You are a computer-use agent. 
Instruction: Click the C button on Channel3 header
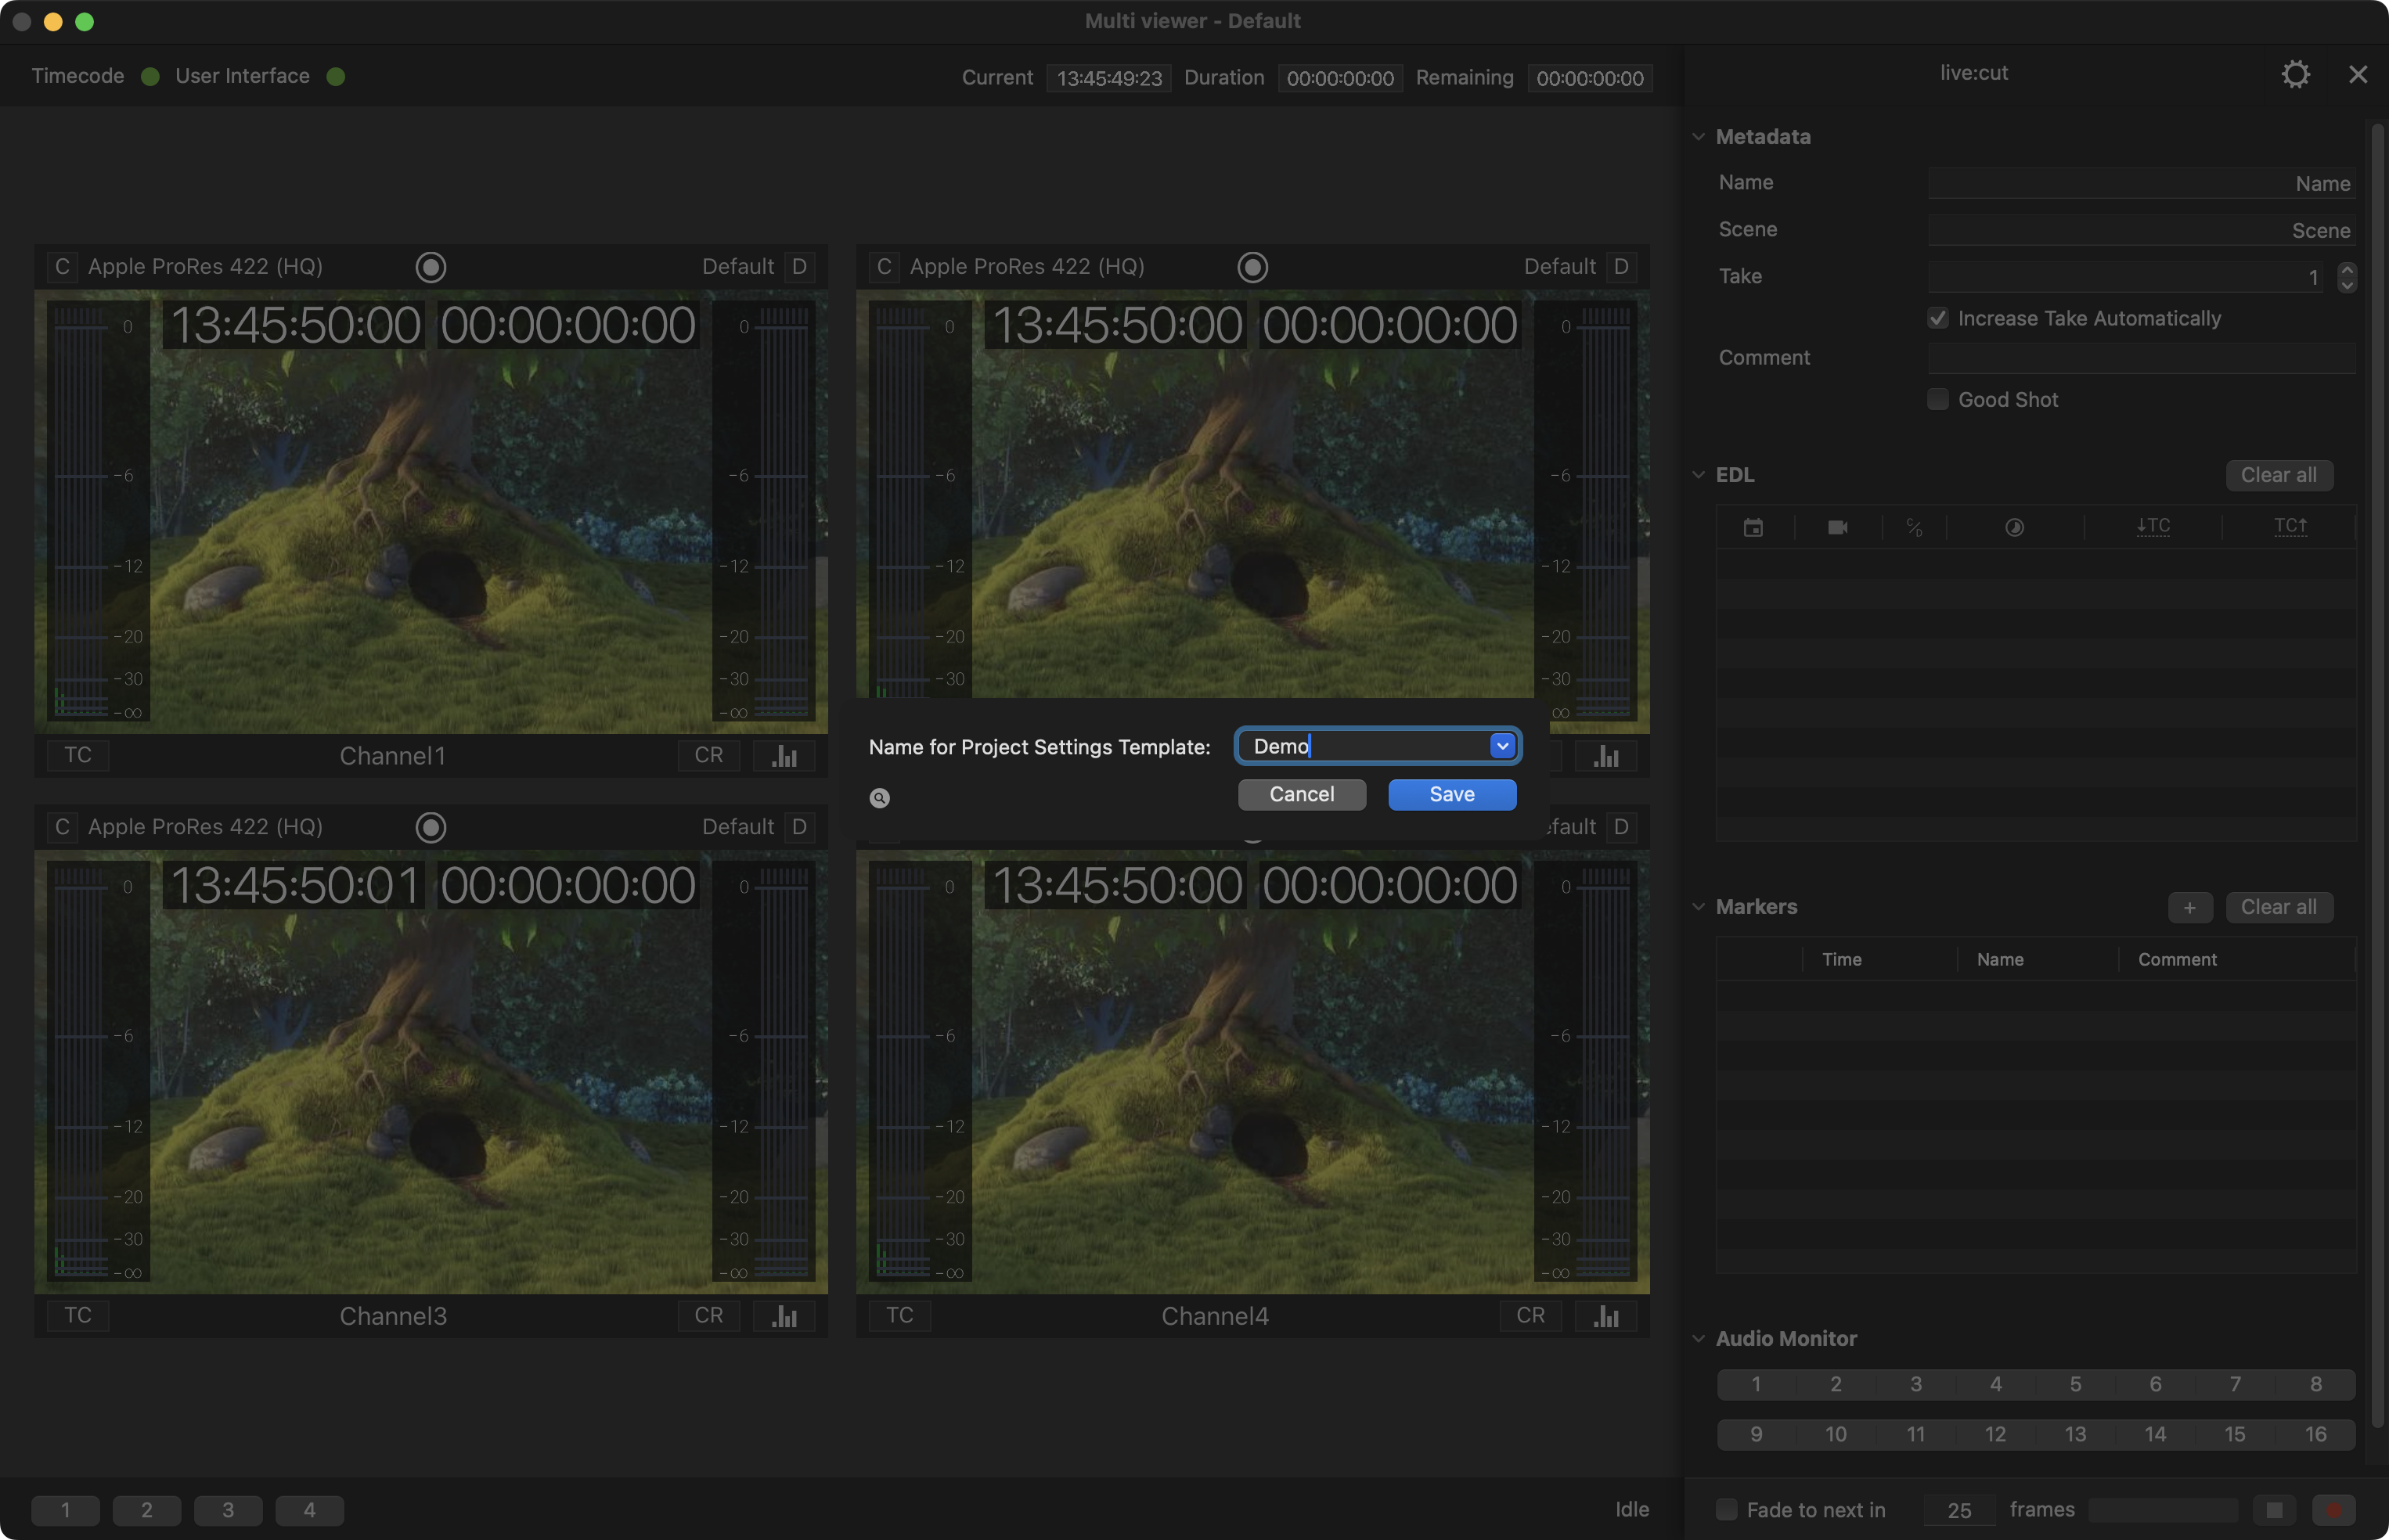[x=62, y=827]
